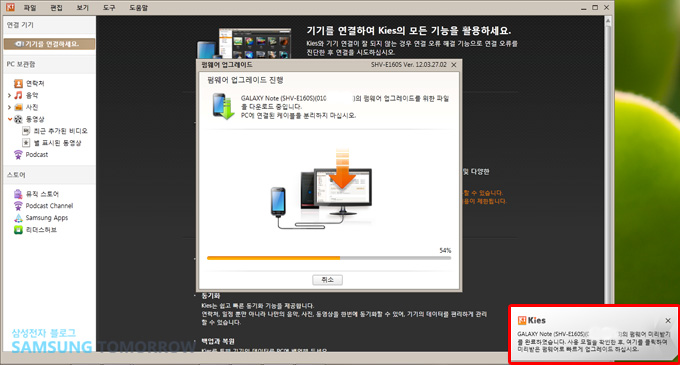Click the 백업과 복원 heading text
This screenshot has width=680, height=365.
point(218,341)
